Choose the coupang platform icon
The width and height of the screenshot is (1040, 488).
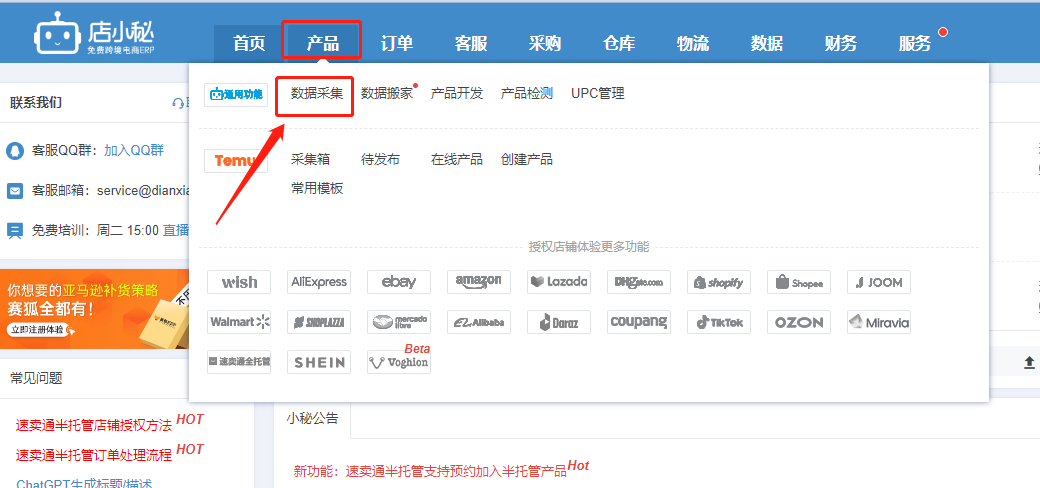coord(639,322)
